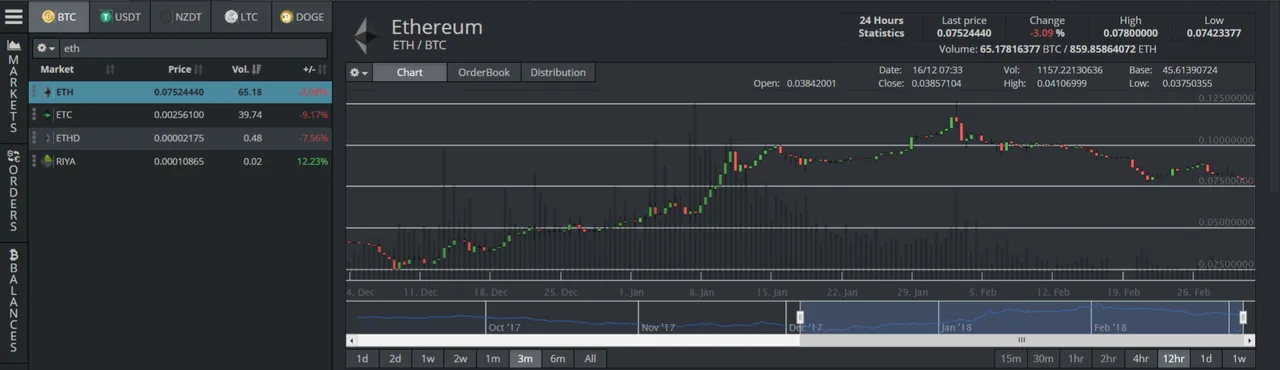This screenshot has width=1280, height=370.
Task: Select the NZDT base market tab
Action: pos(181,17)
